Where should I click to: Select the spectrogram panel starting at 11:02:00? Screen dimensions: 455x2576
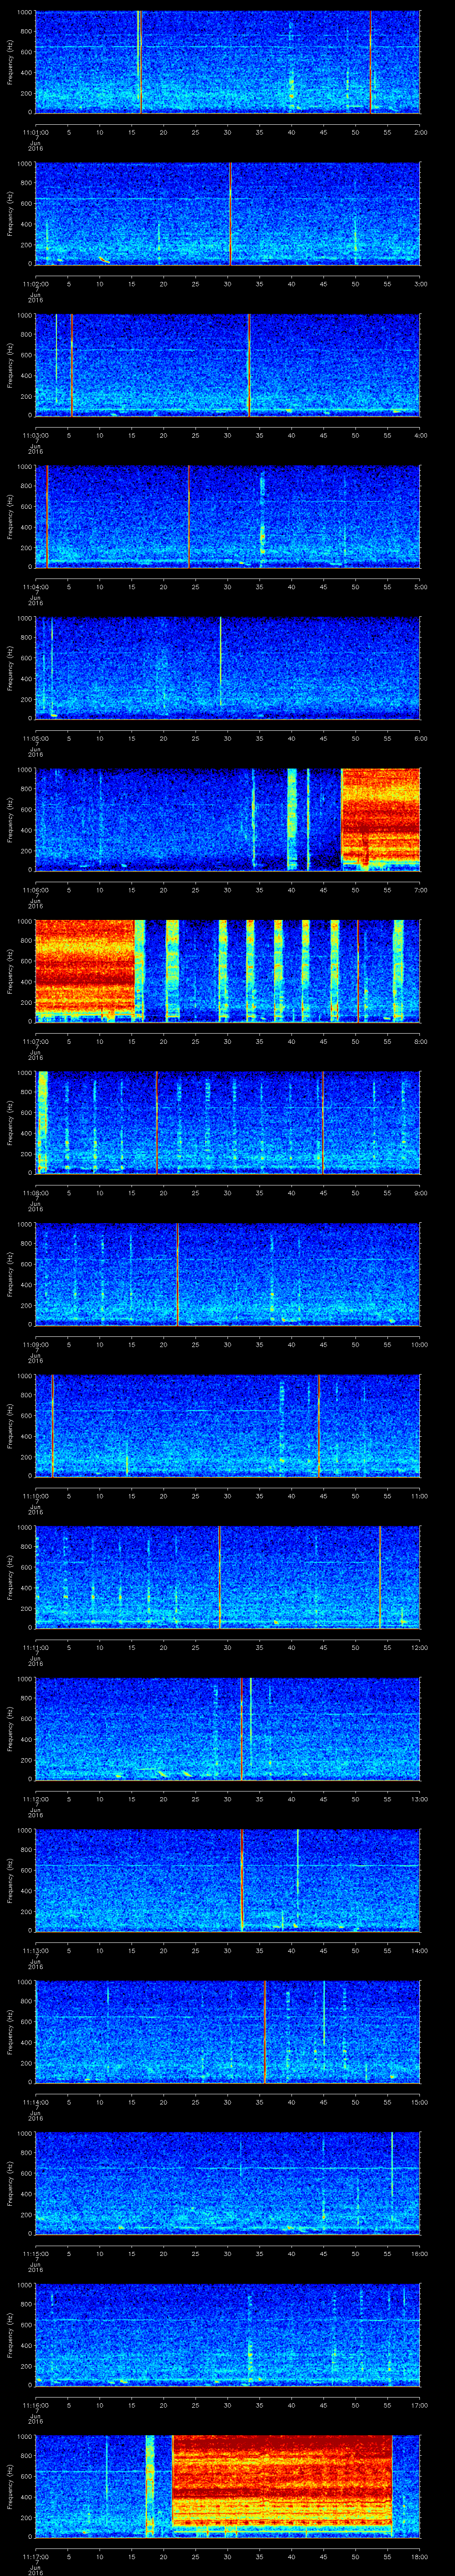click(227, 214)
